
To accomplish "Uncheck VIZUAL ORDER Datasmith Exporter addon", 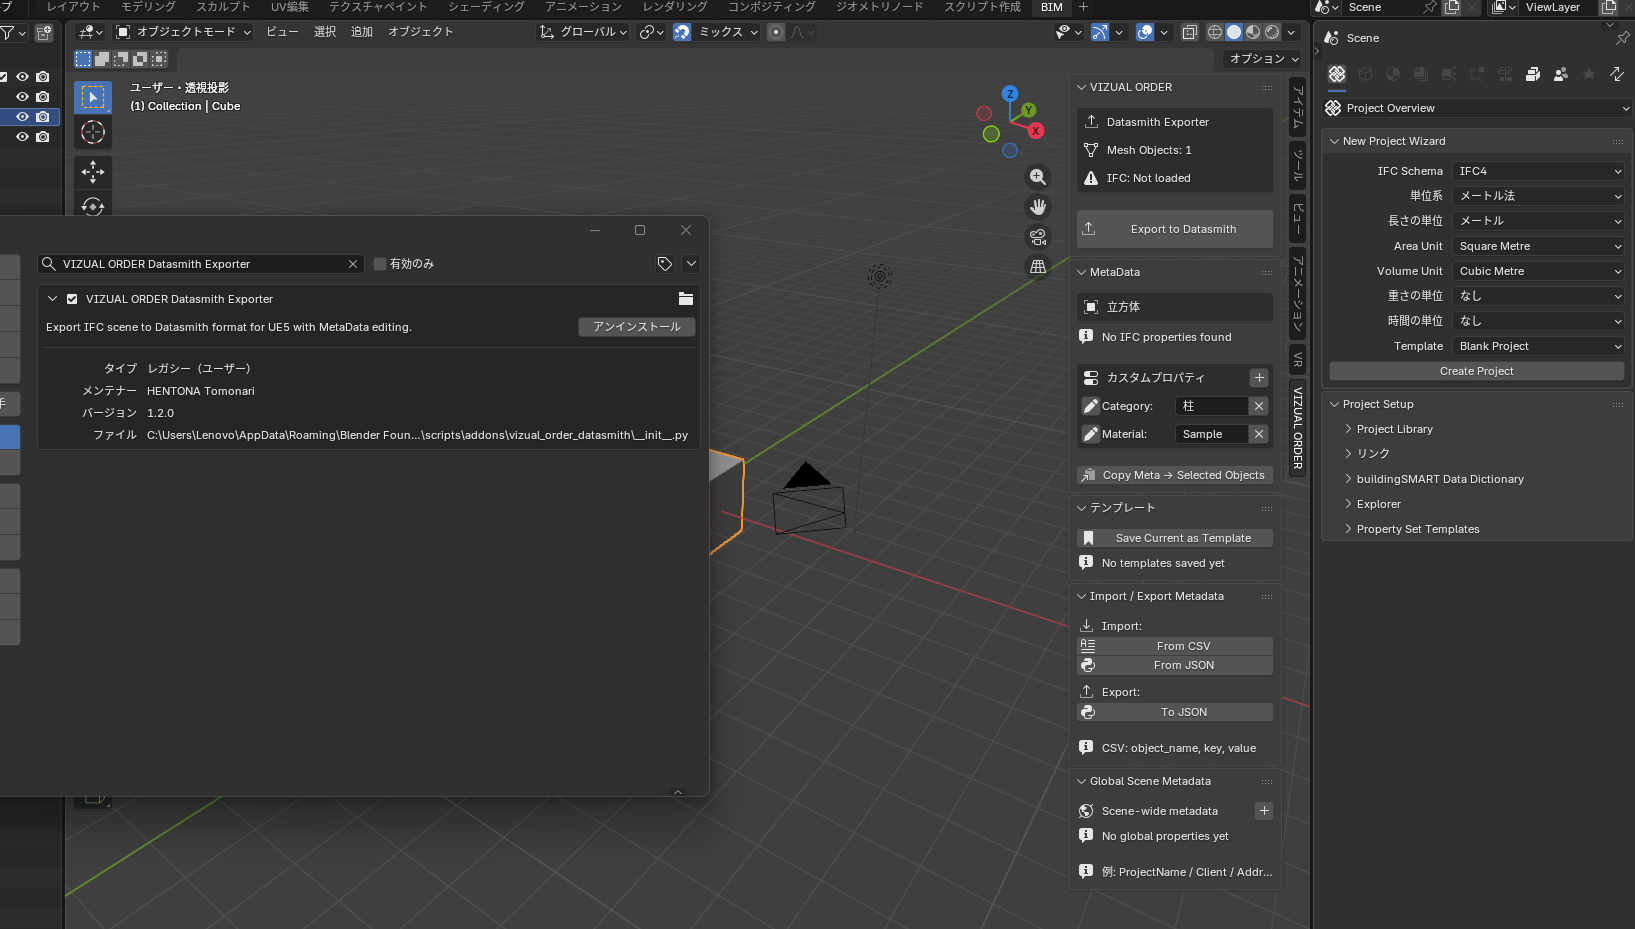I will [x=72, y=299].
